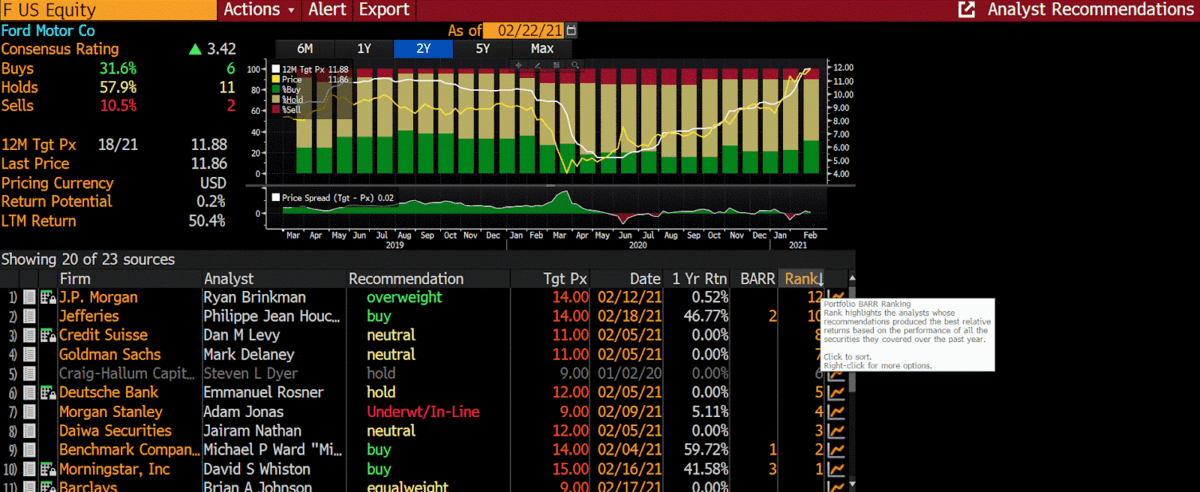The width and height of the screenshot is (1200, 492).
Task: Toggle Price Spread legend series
Action: coord(334,198)
